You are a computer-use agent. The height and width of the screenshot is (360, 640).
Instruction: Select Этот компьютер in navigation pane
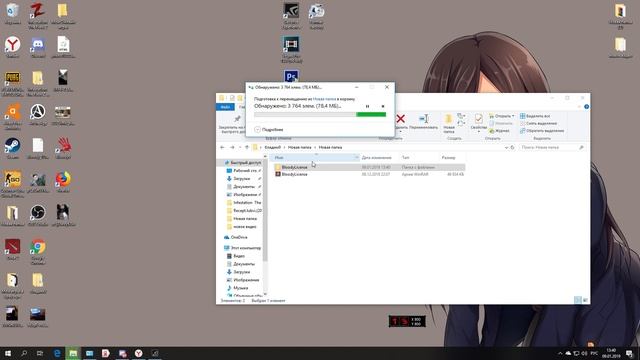tap(242, 248)
